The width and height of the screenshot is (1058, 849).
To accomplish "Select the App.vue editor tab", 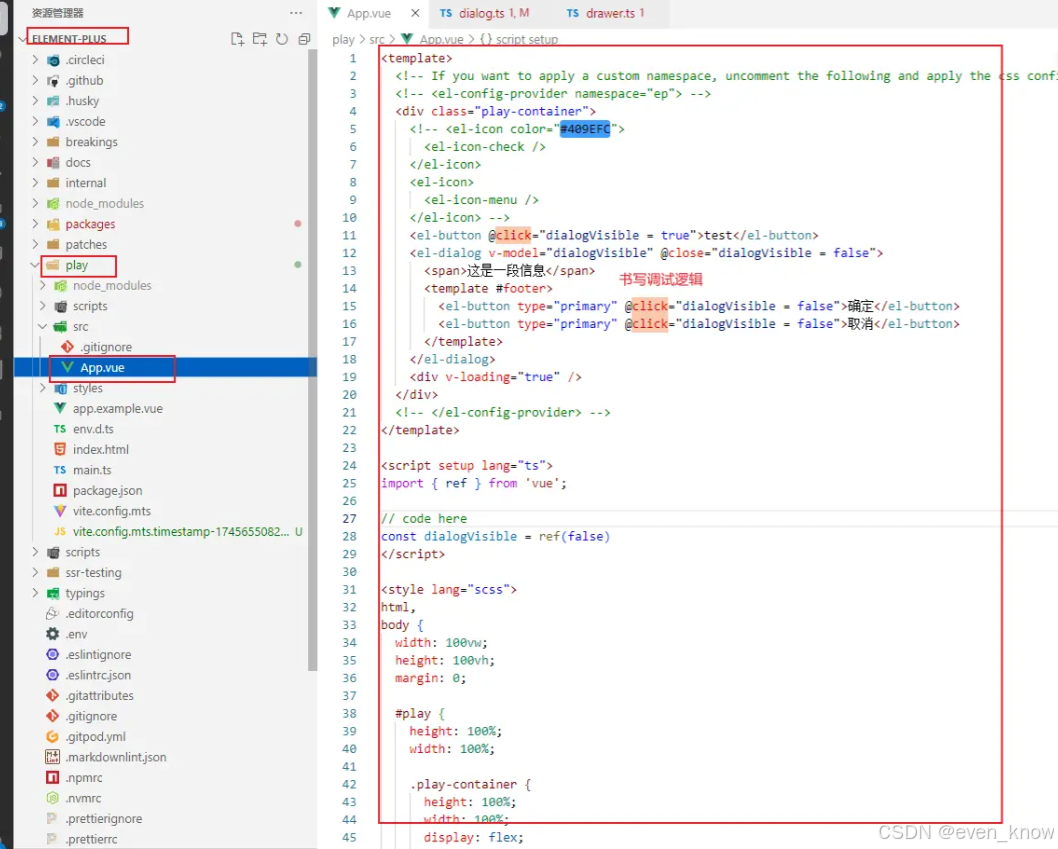I will coord(368,13).
